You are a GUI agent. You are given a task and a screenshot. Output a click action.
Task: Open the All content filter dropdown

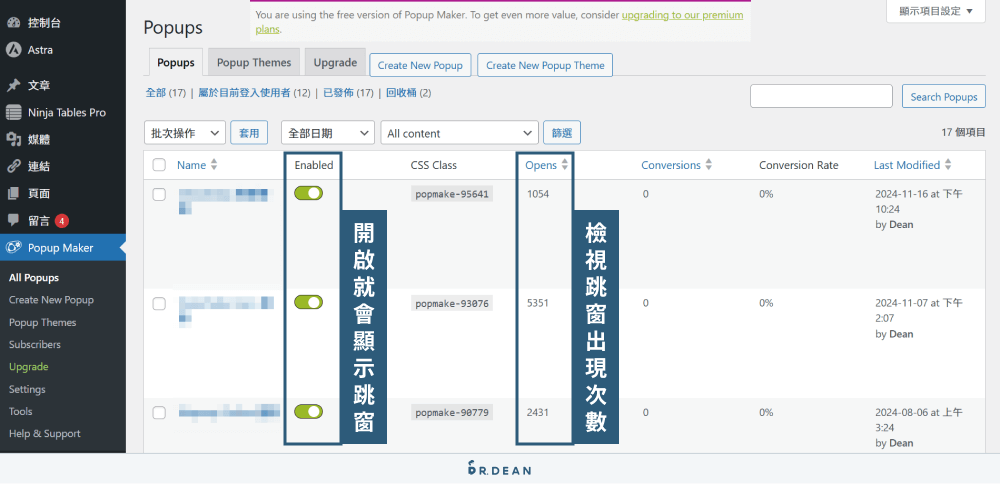tap(459, 133)
